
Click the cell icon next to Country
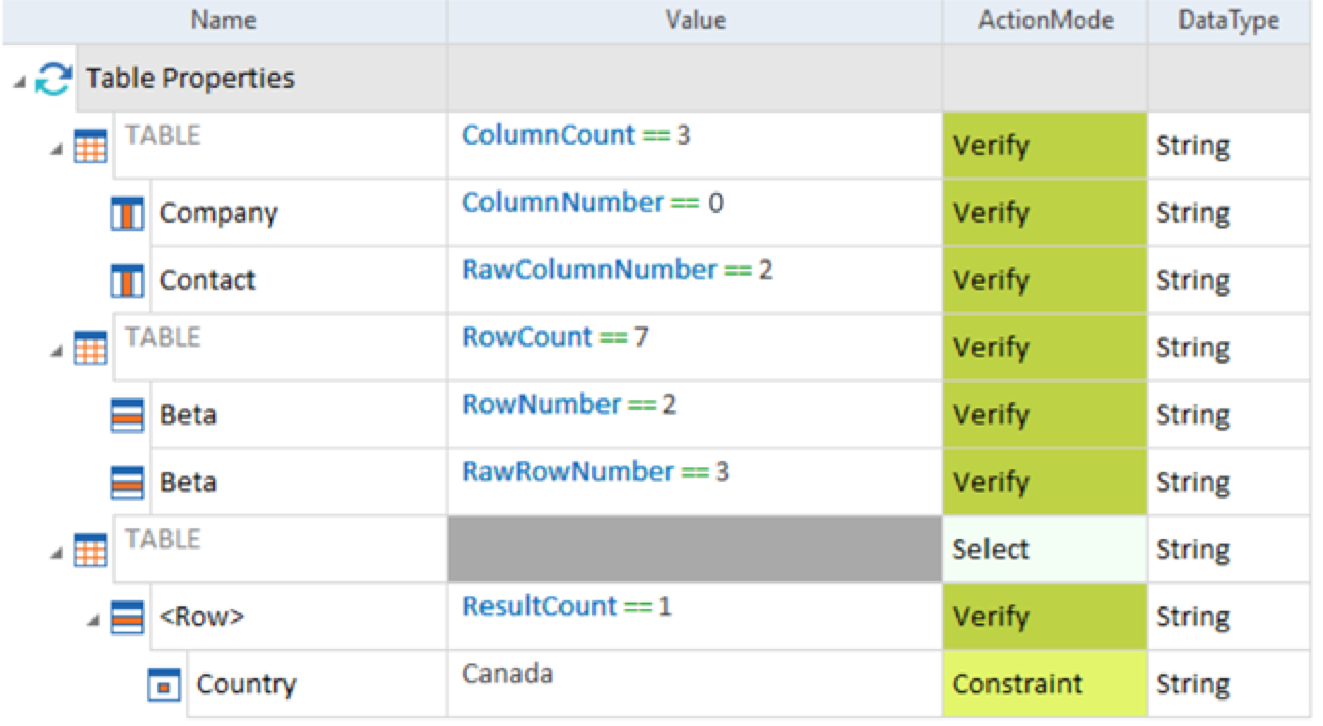pos(165,685)
